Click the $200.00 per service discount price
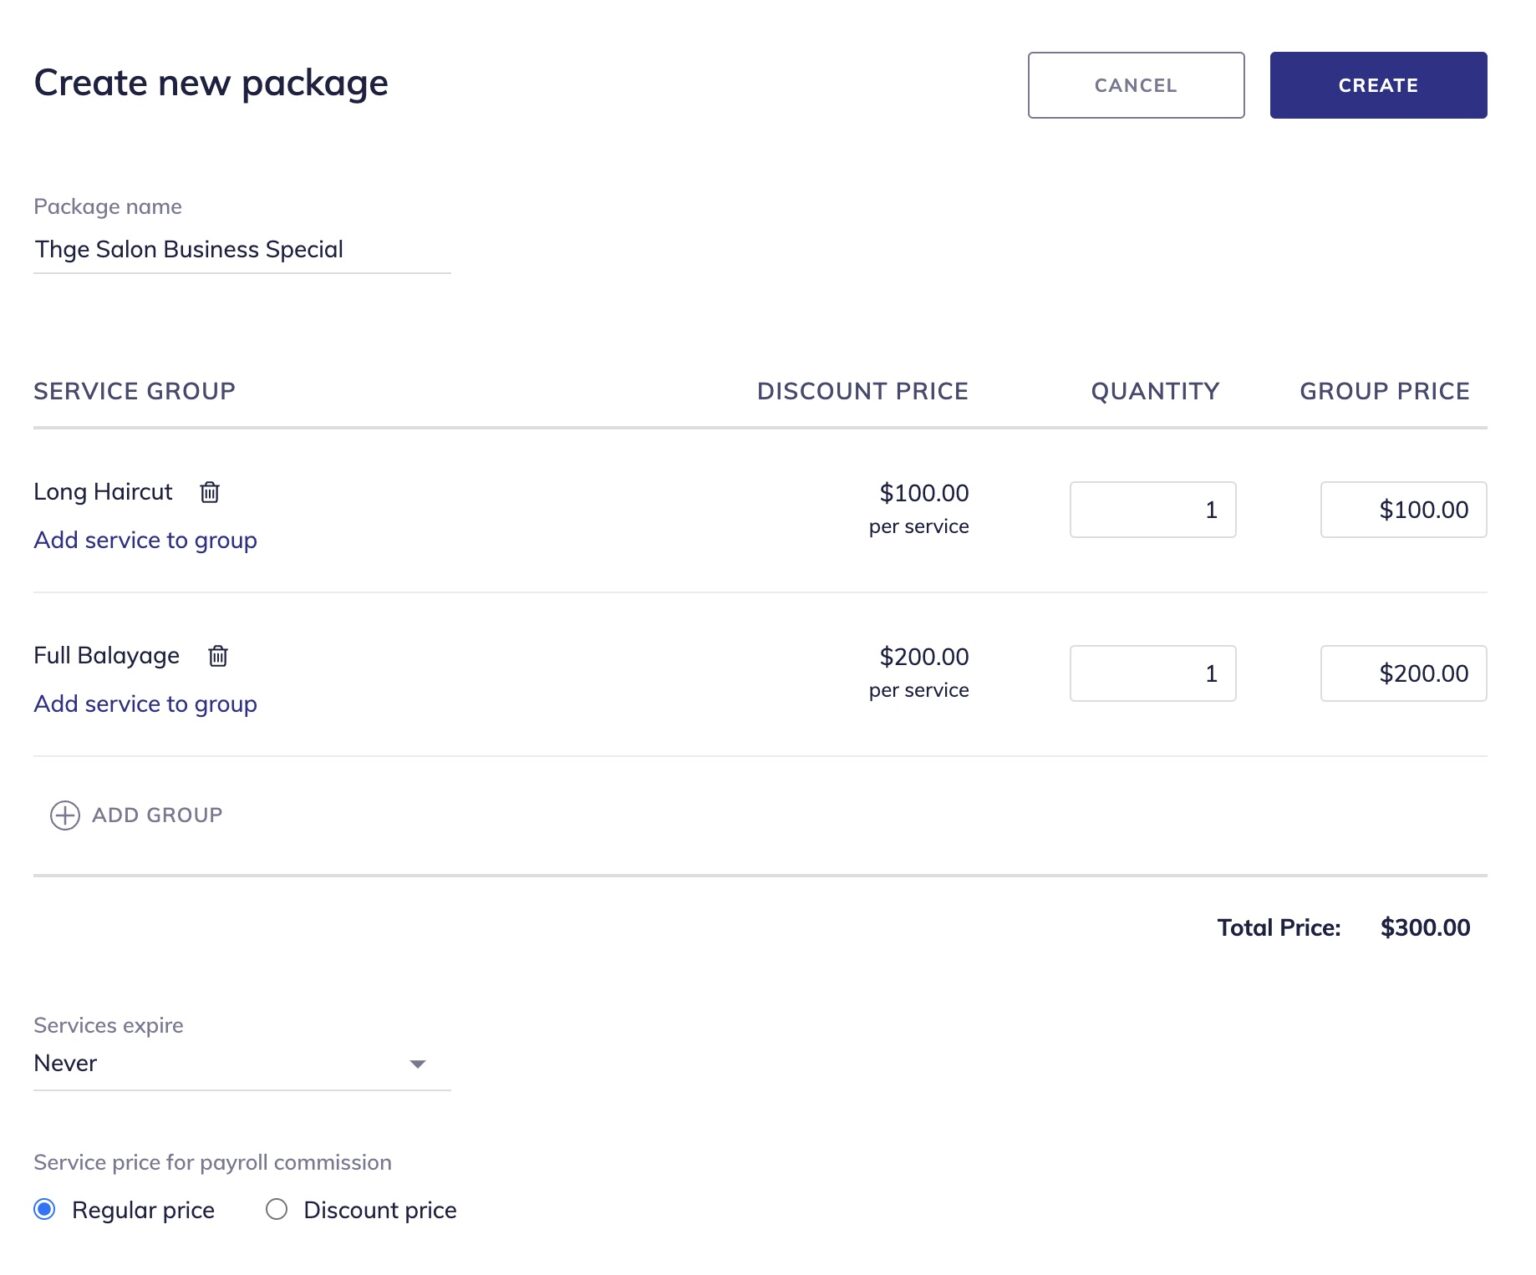The image size is (1536, 1275). click(x=923, y=657)
